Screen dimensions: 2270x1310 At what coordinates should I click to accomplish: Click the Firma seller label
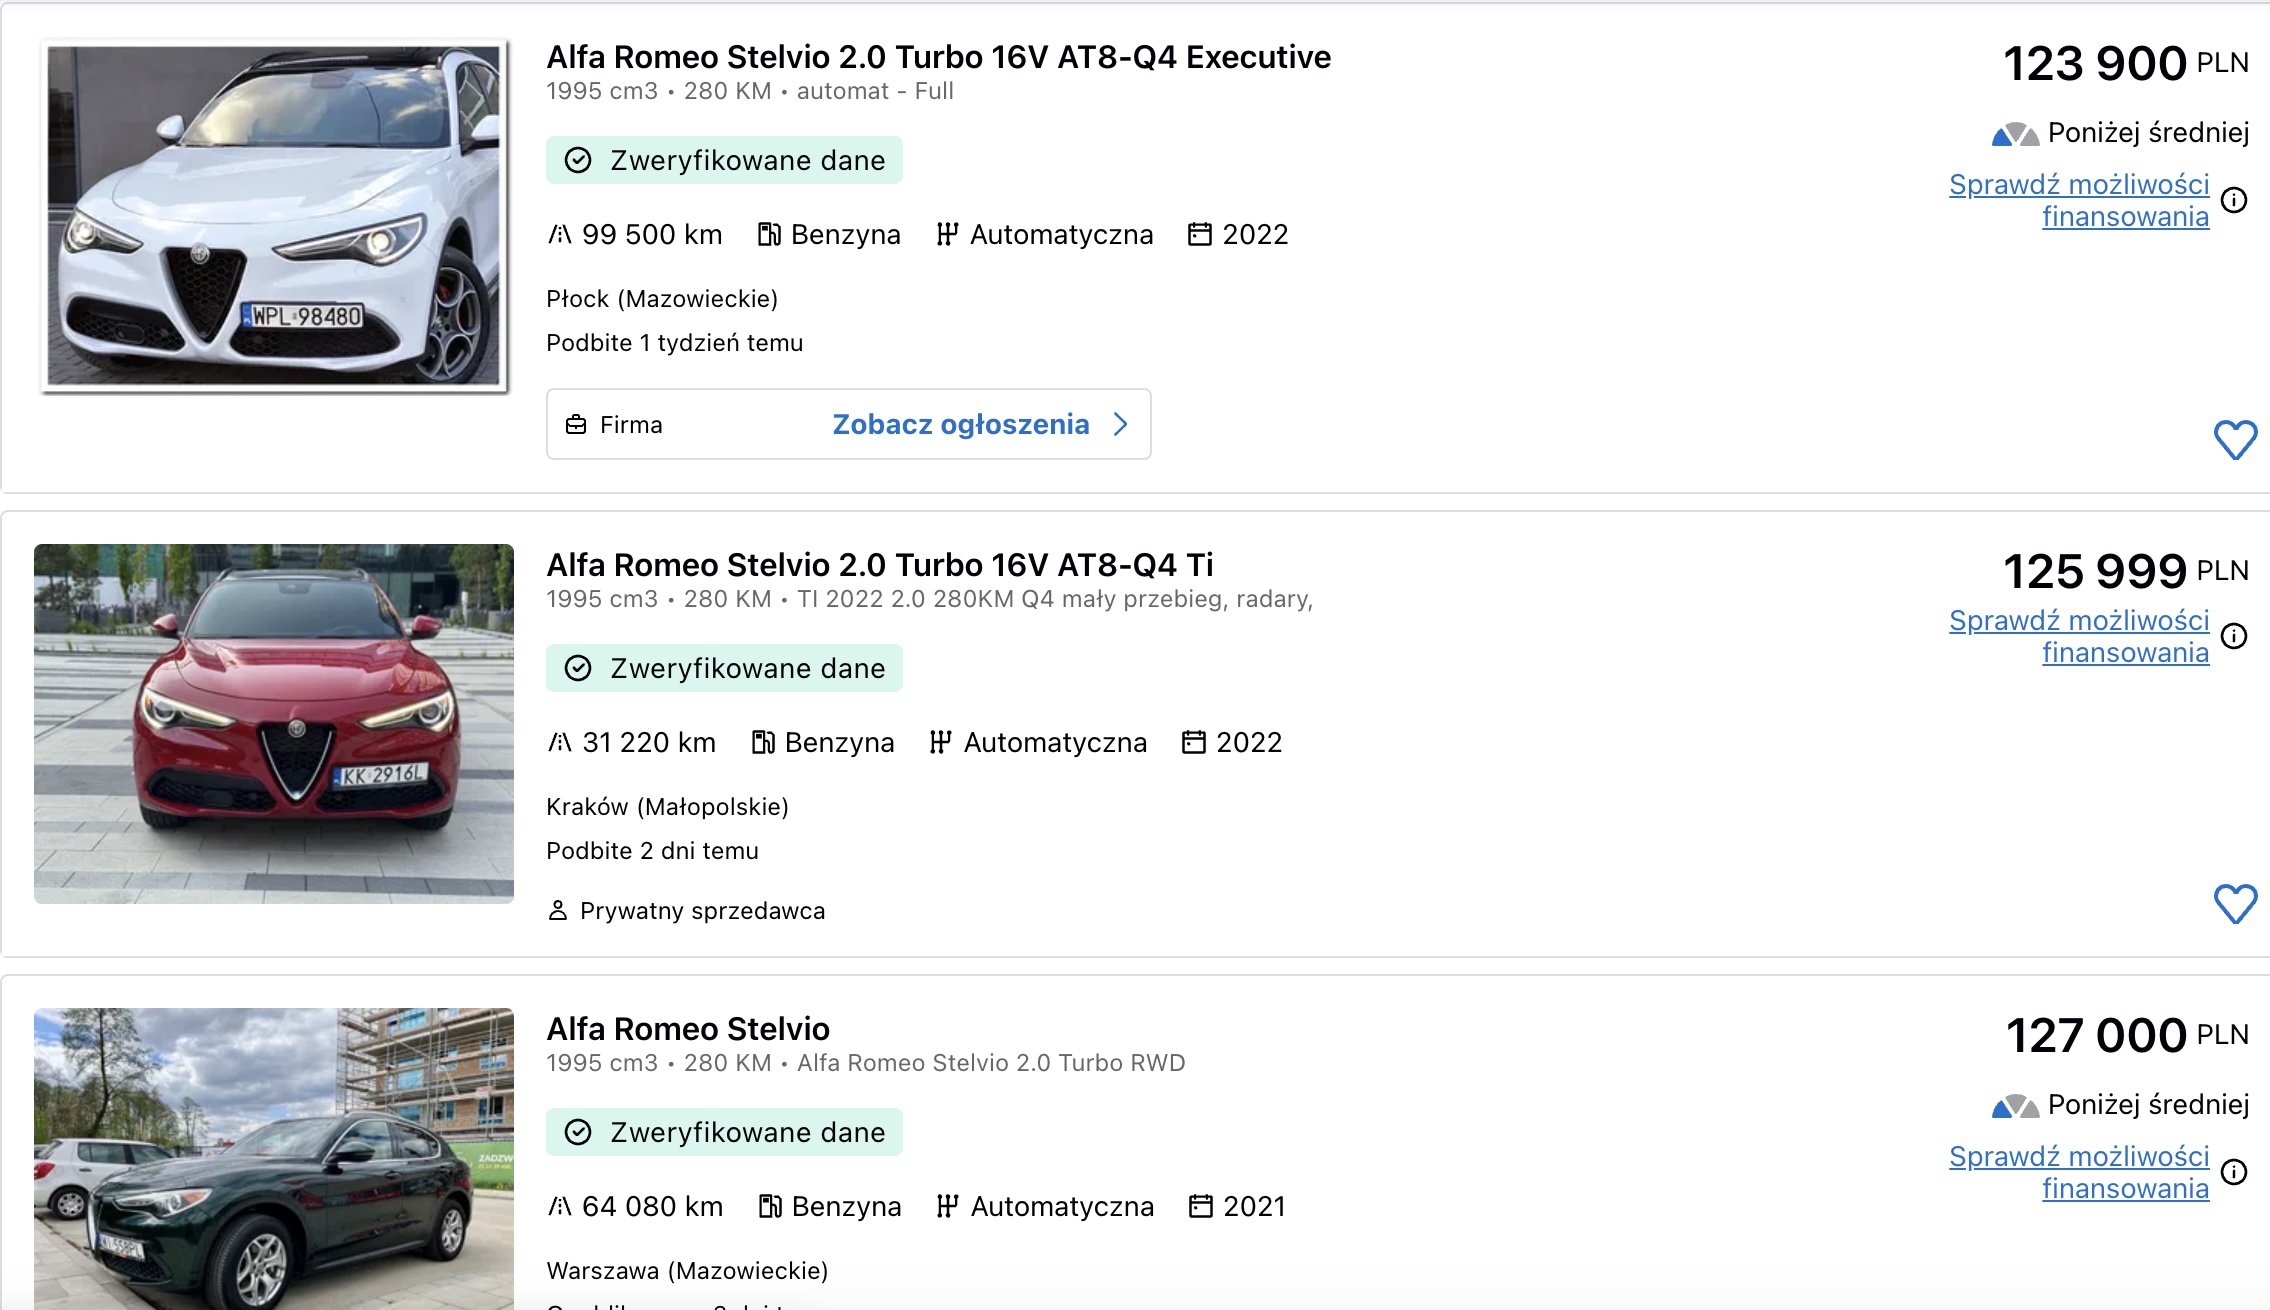coord(631,425)
